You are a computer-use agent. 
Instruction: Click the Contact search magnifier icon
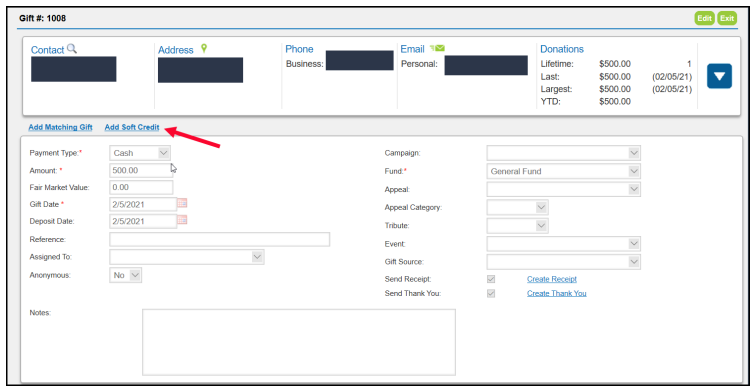(x=72, y=49)
